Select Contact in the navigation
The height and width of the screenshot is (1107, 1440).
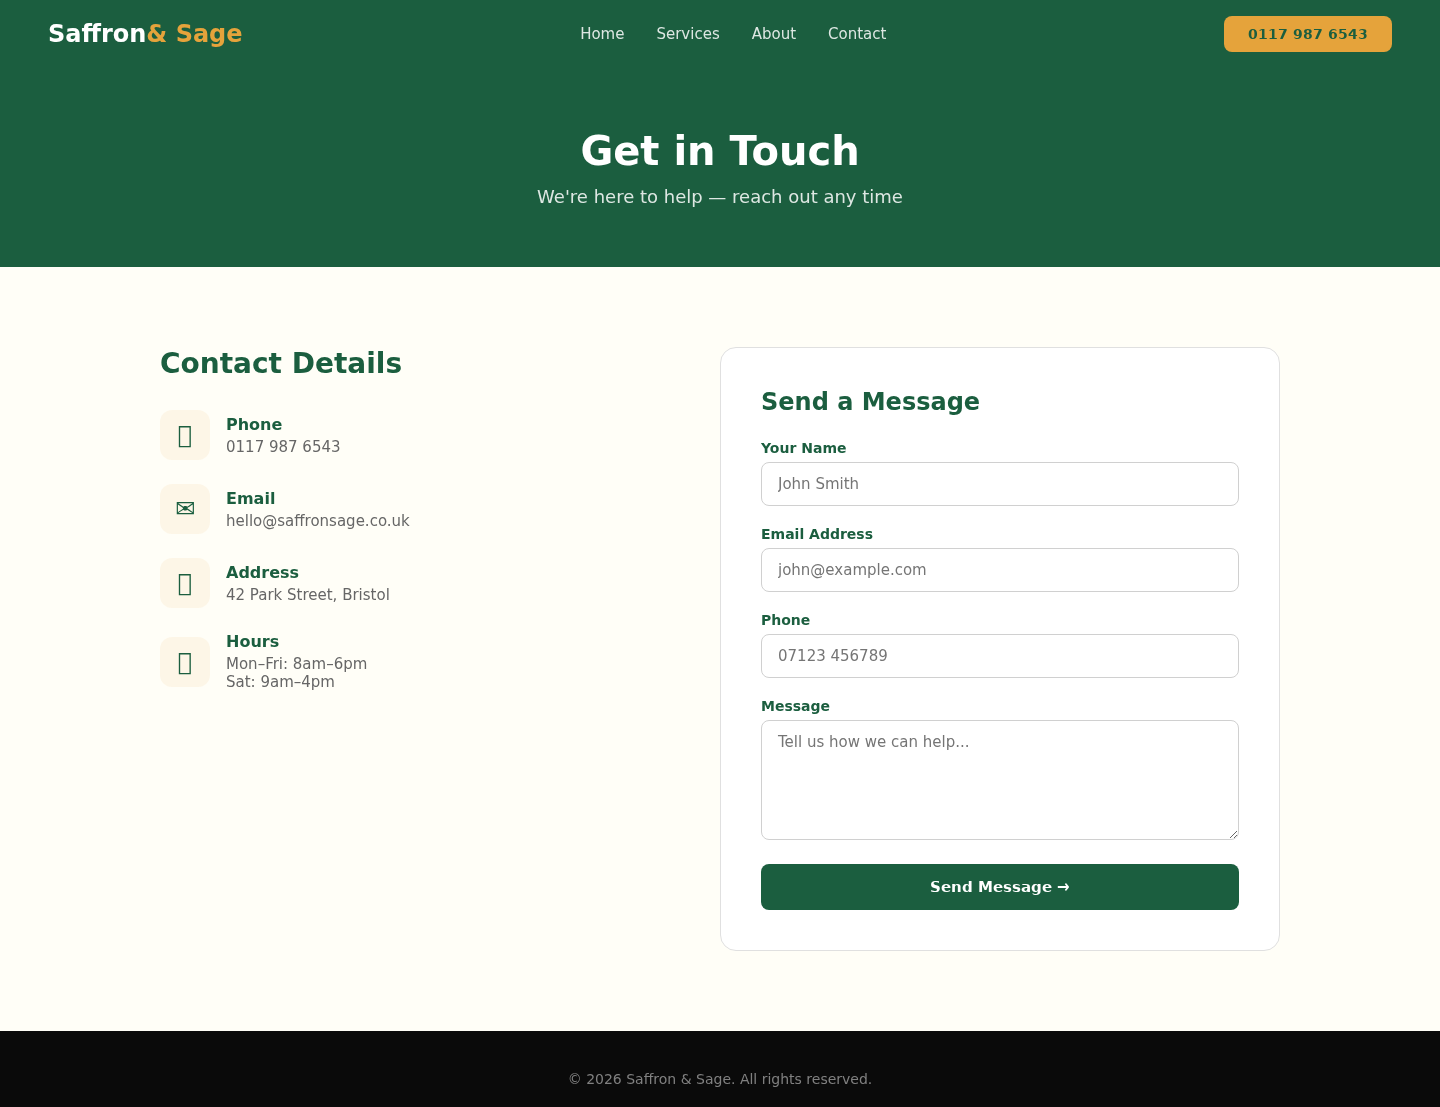857,34
